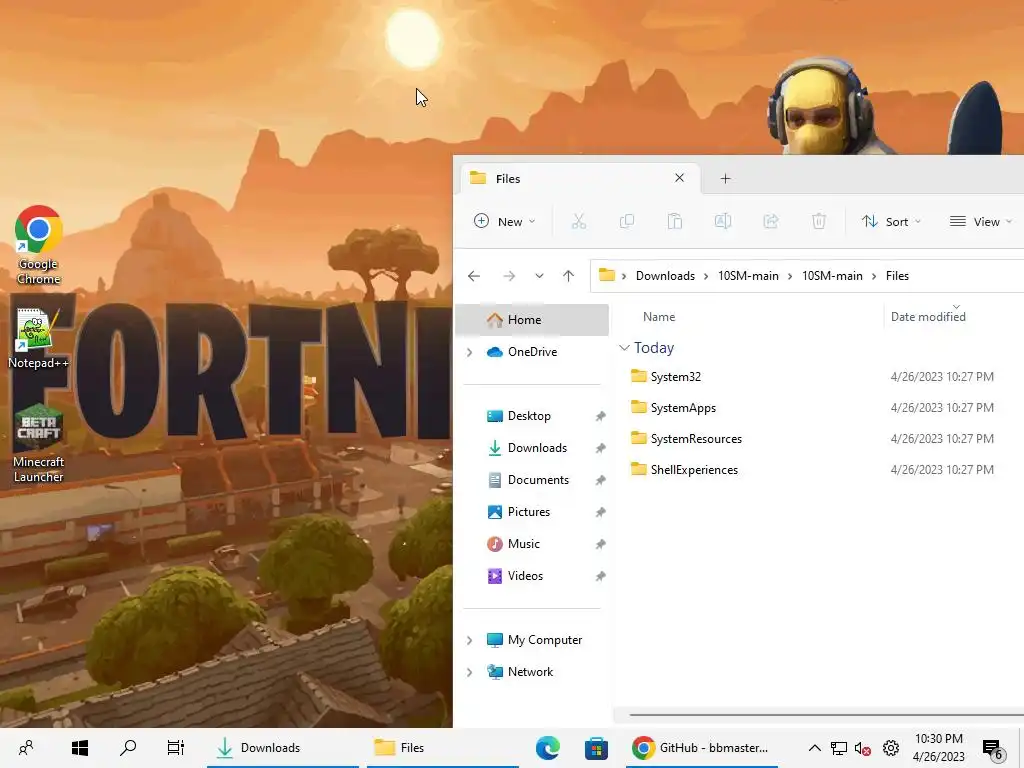Viewport: 1024px width, 768px height.
Task: Click Downloads in the address breadcrumb
Action: point(665,276)
